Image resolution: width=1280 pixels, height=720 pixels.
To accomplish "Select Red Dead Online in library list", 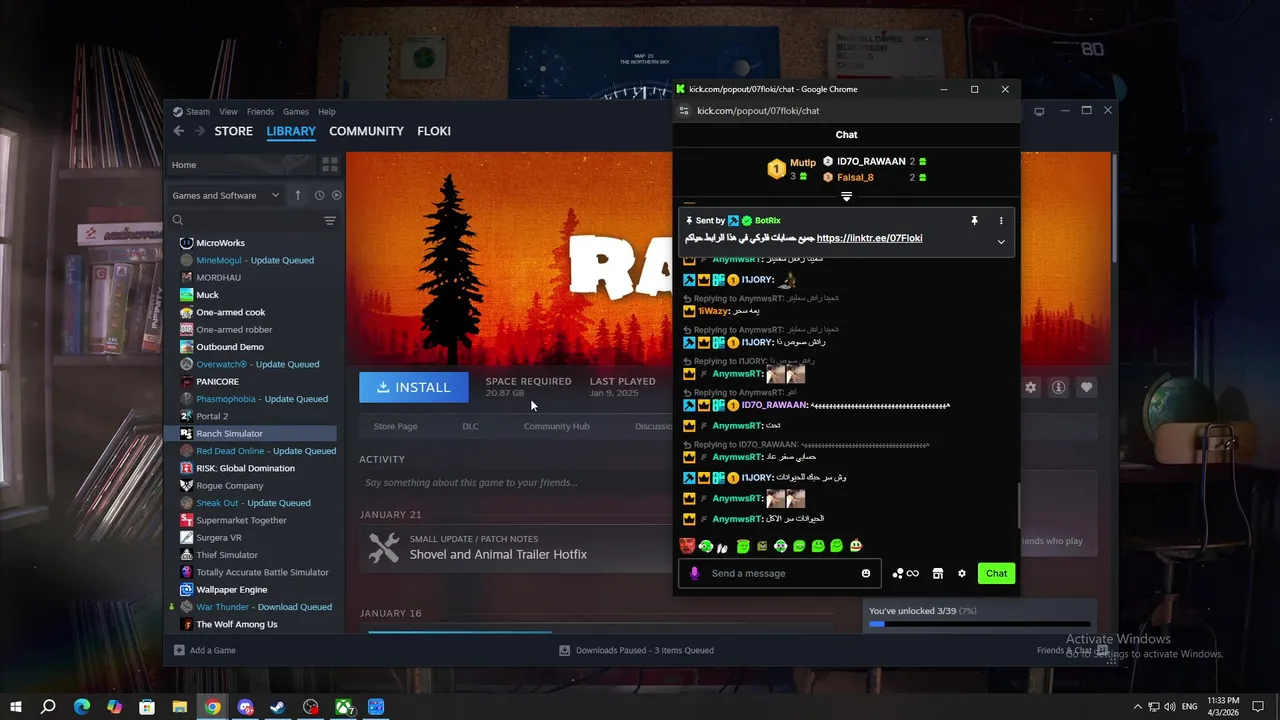I will point(251,451).
